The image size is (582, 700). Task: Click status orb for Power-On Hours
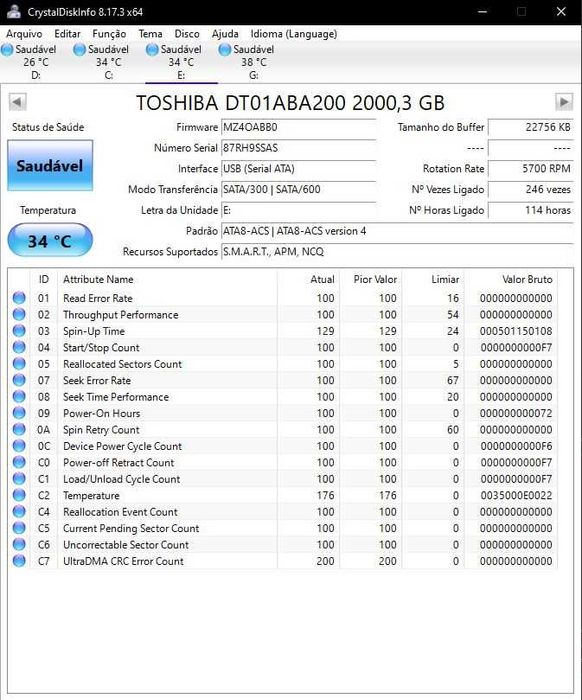pos(19,413)
